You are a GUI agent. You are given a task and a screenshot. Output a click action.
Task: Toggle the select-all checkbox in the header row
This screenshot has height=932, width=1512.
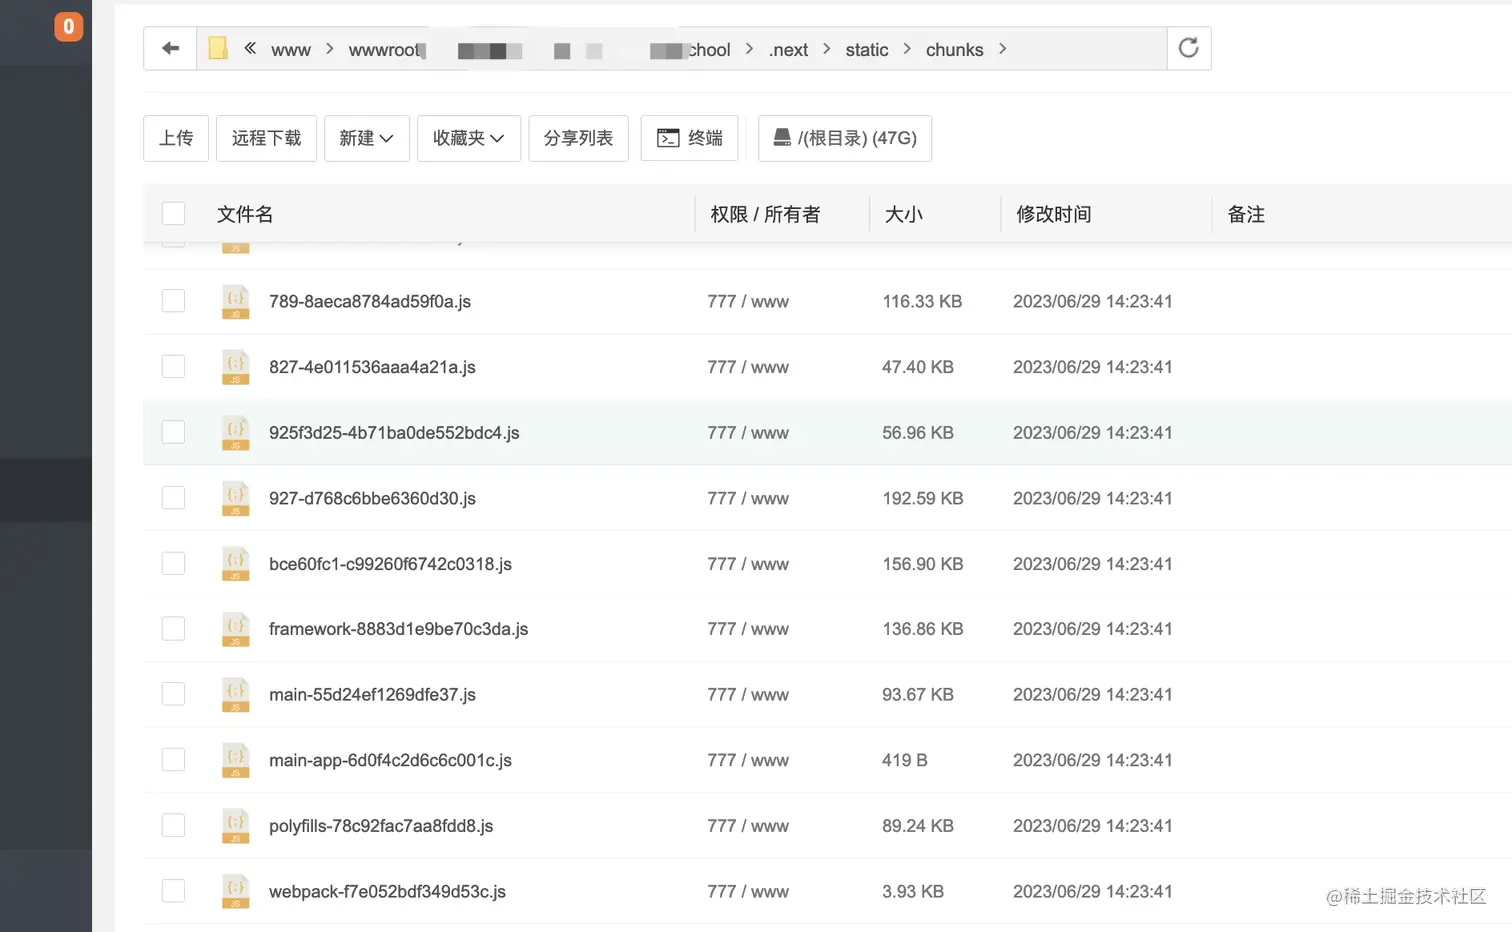(173, 213)
